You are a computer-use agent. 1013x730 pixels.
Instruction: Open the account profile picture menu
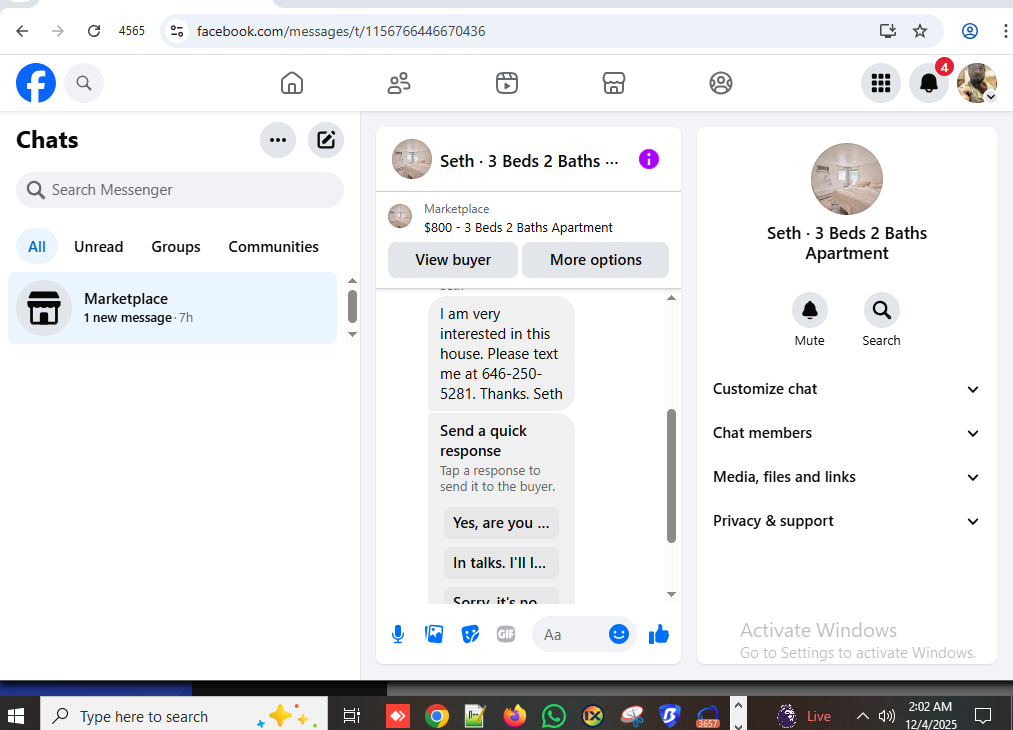[977, 83]
